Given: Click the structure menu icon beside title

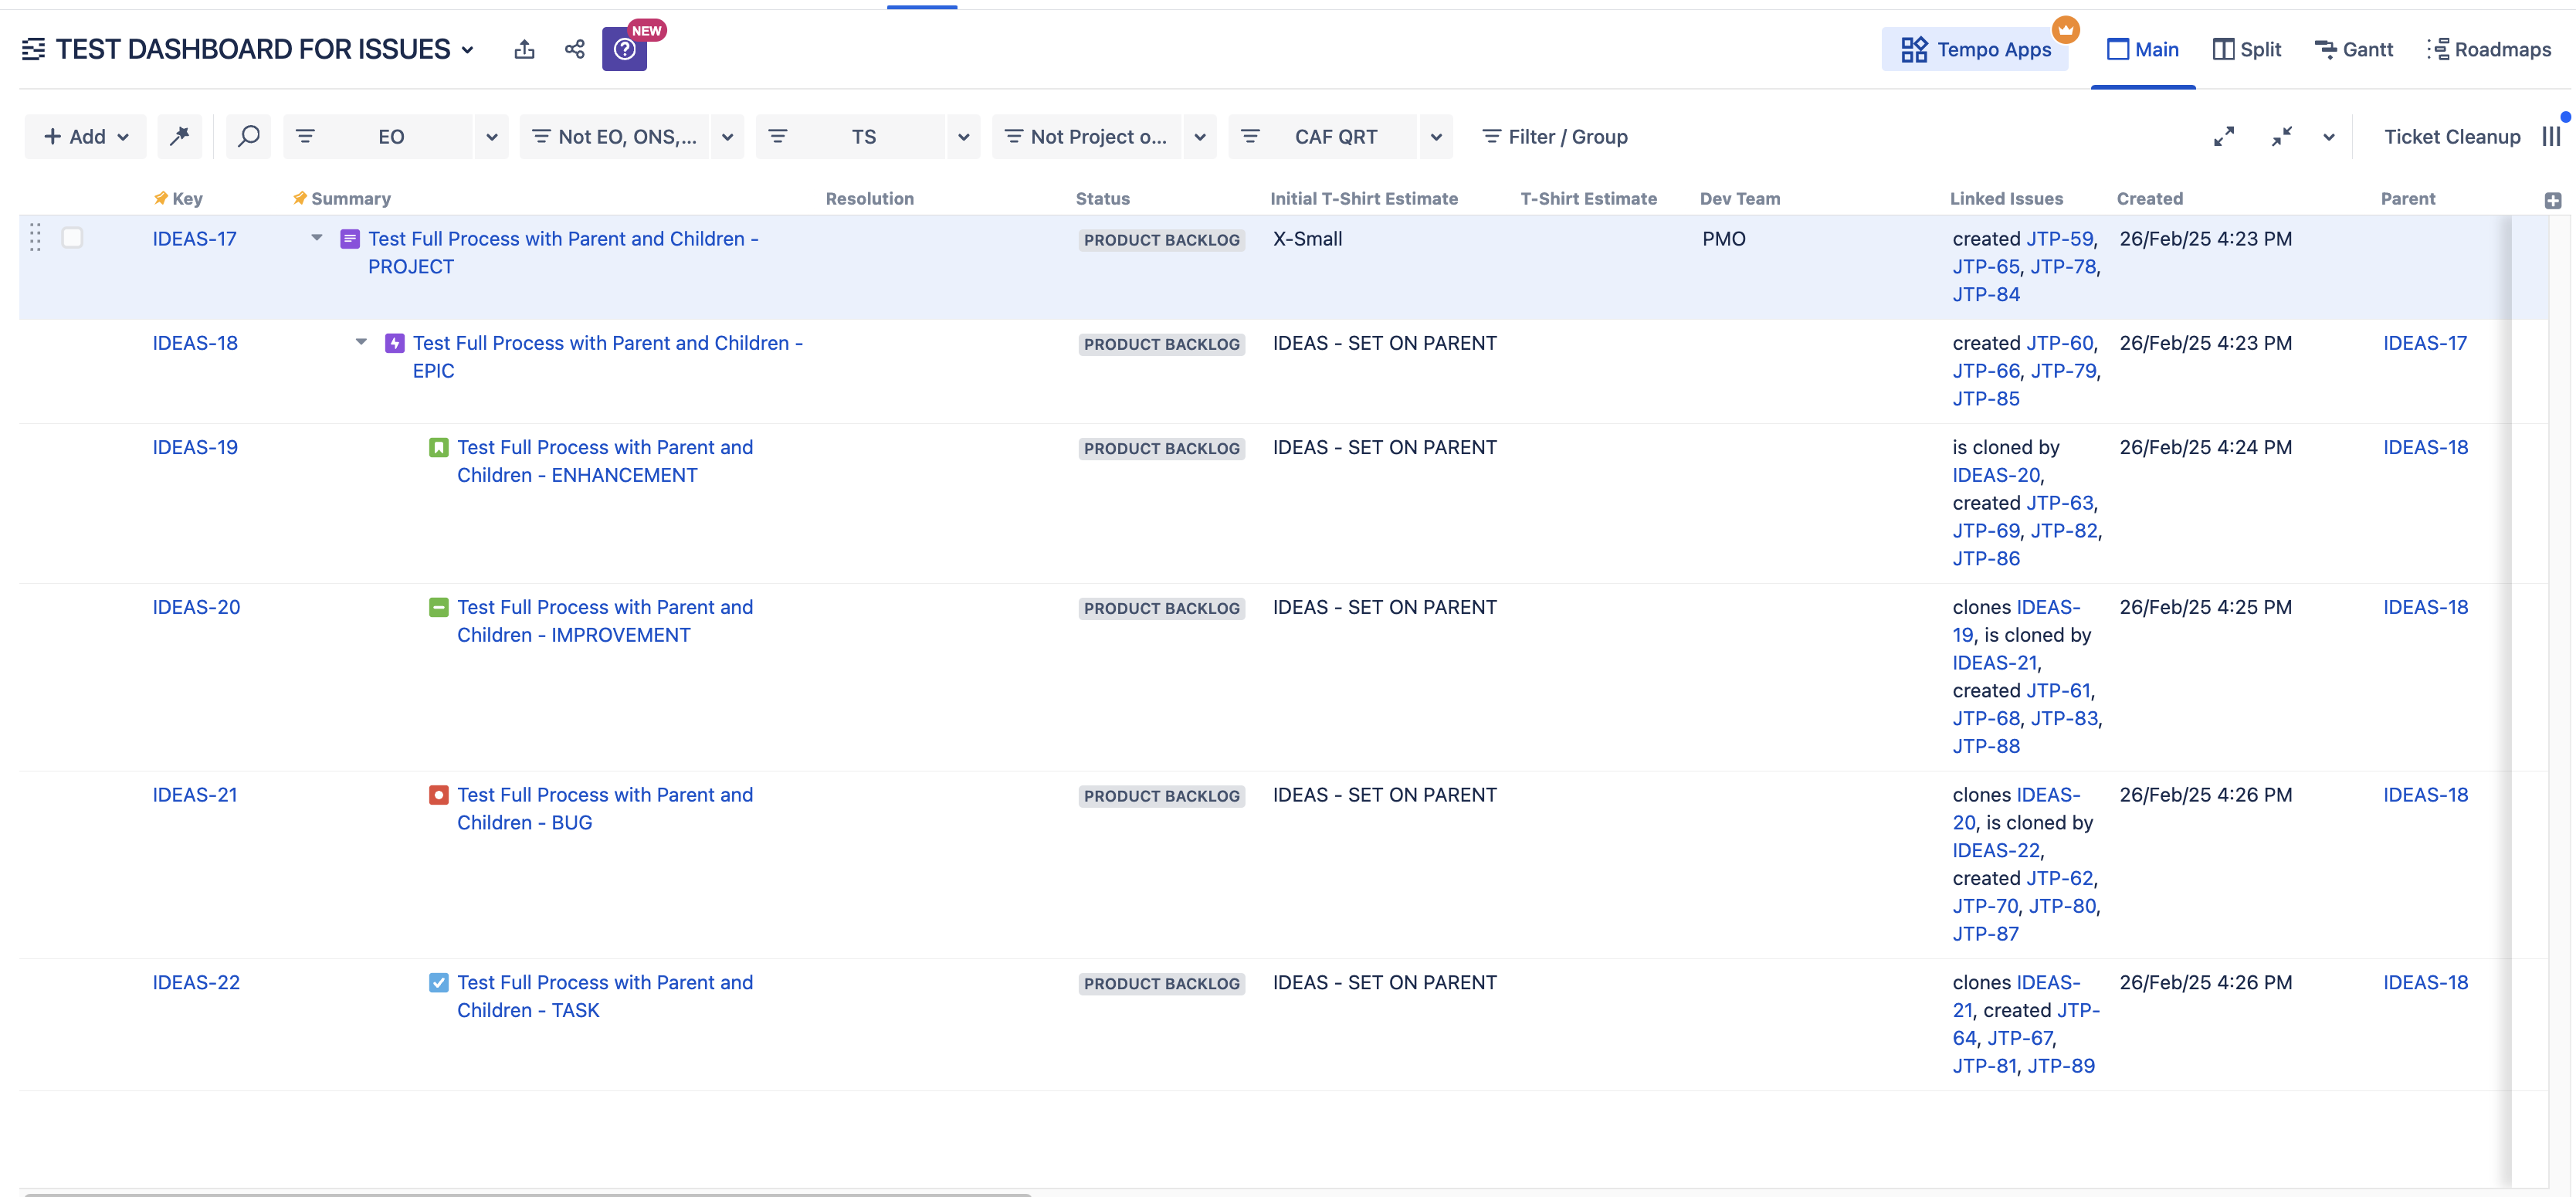Looking at the screenshot, I should (33, 49).
